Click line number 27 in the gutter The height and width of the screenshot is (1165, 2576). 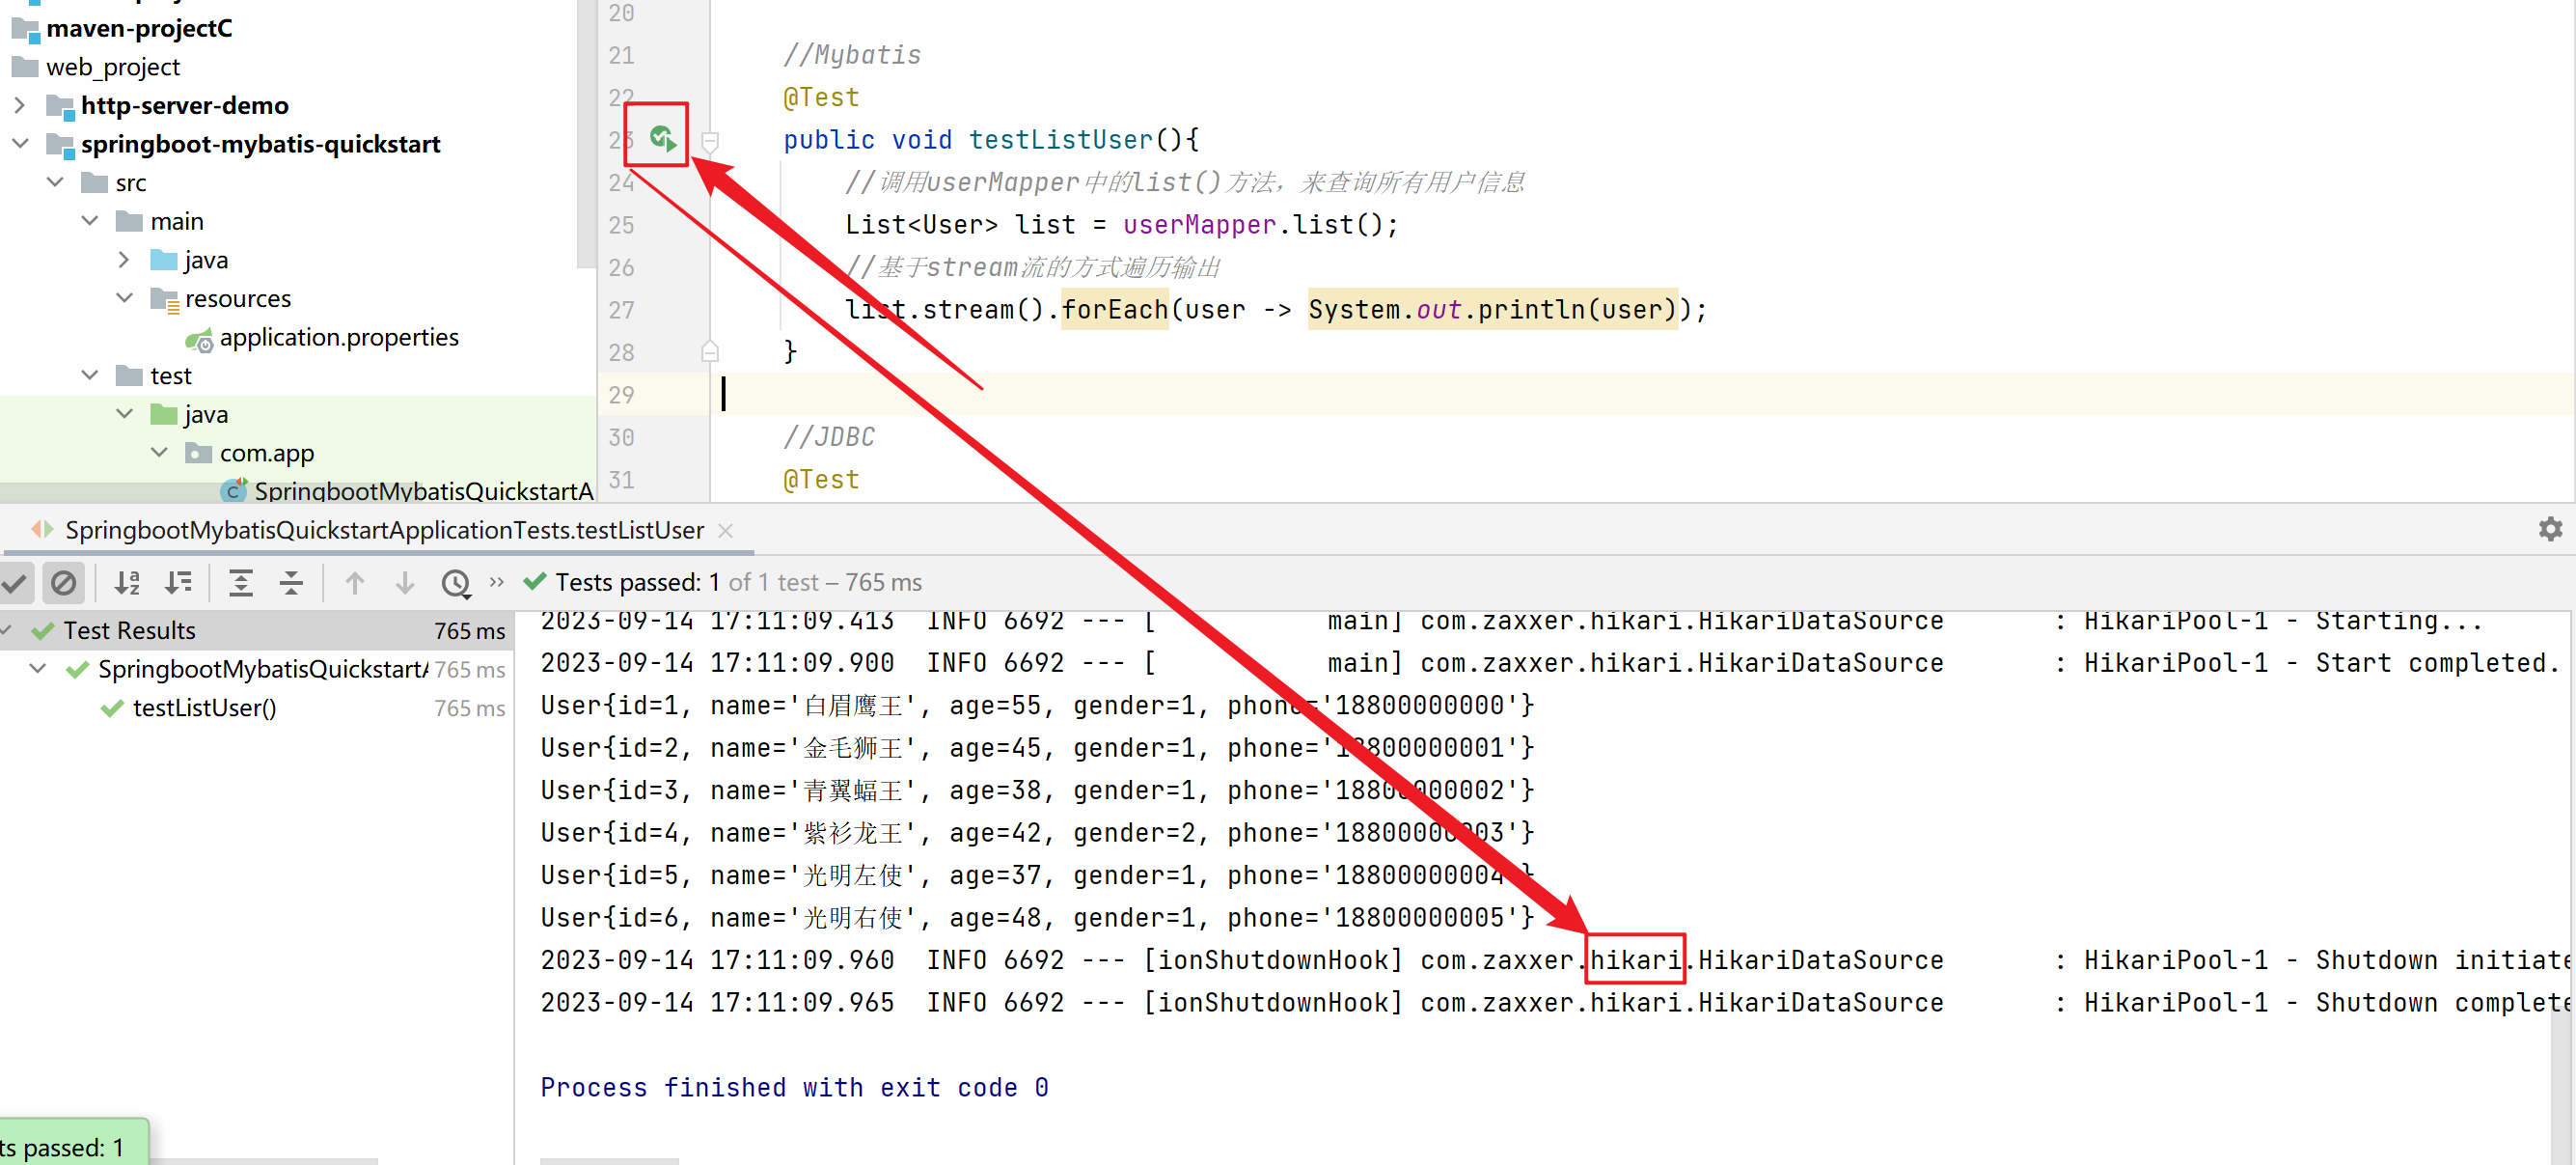[x=621, y=310]
